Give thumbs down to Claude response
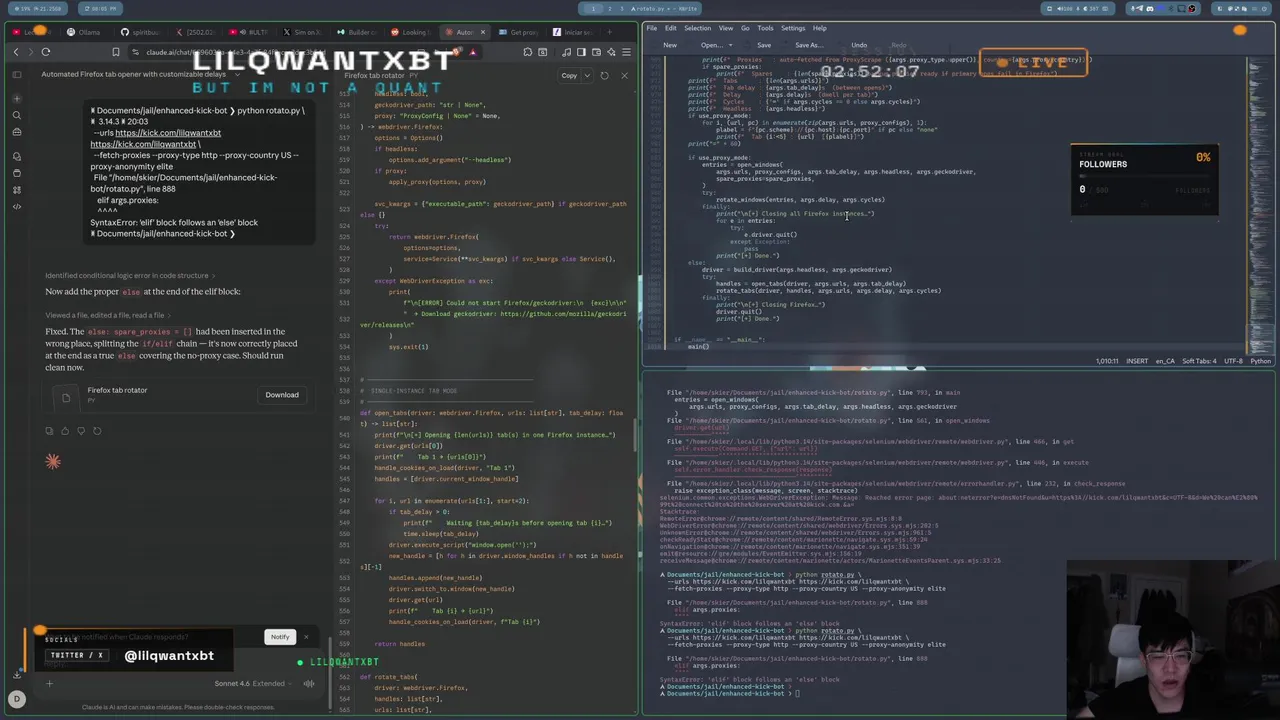 (81, 431)
